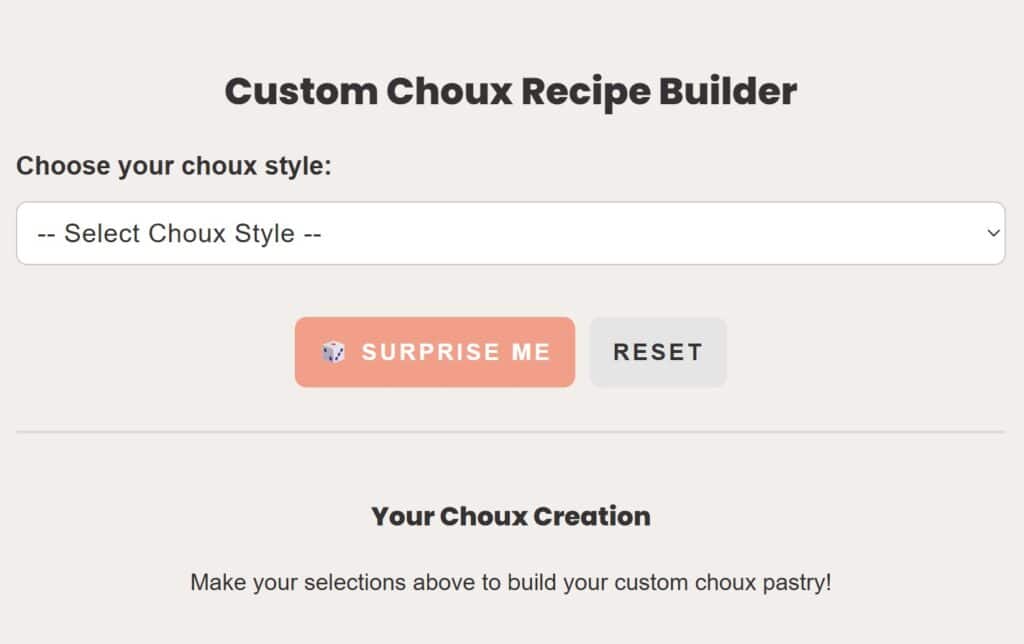The image size is (1024, 644).
Task: Open the '-- Select Choux Style --' dropdown
Action: click(510, 233)
